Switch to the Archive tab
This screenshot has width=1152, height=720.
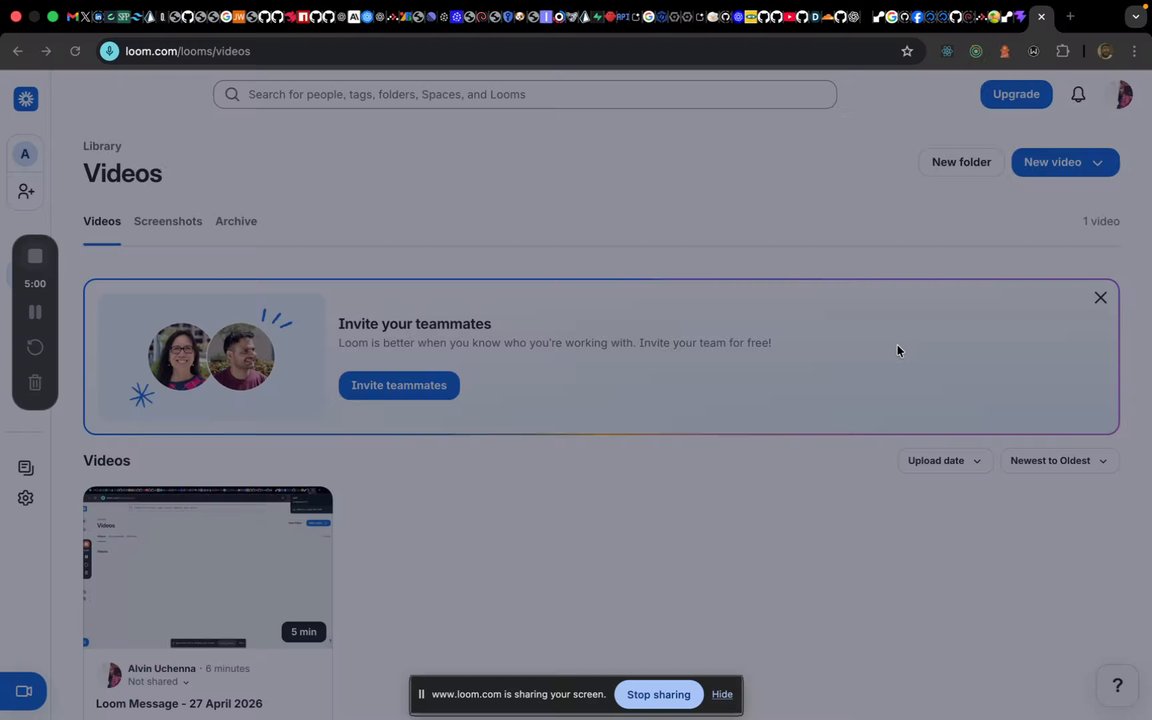pyautogui.click(x=236, y=221)
